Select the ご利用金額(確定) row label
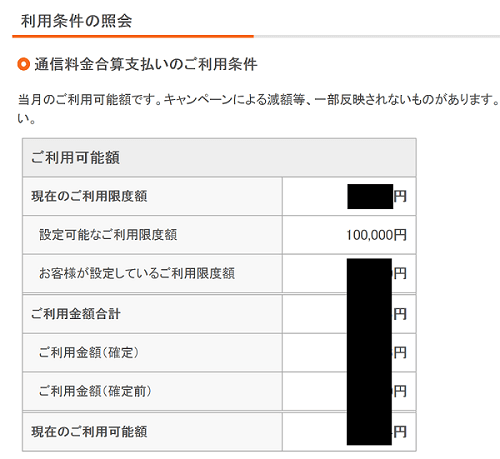500x459 pixels. tap(89, 352)
